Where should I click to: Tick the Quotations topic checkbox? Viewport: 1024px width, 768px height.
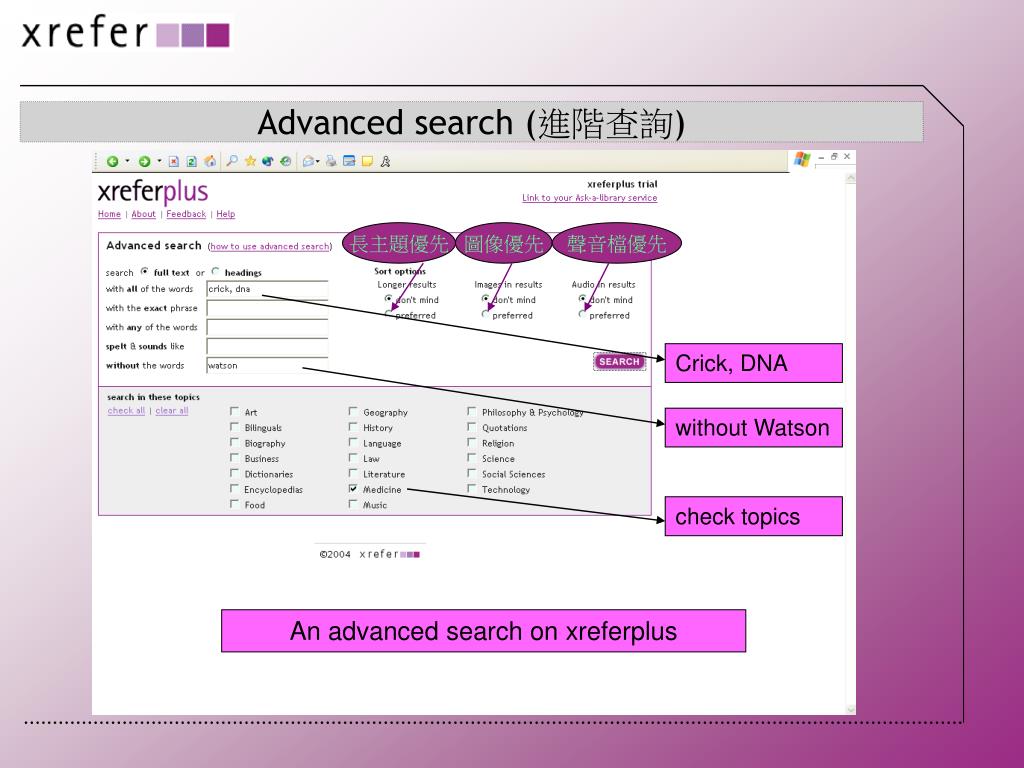coord(472,426)
